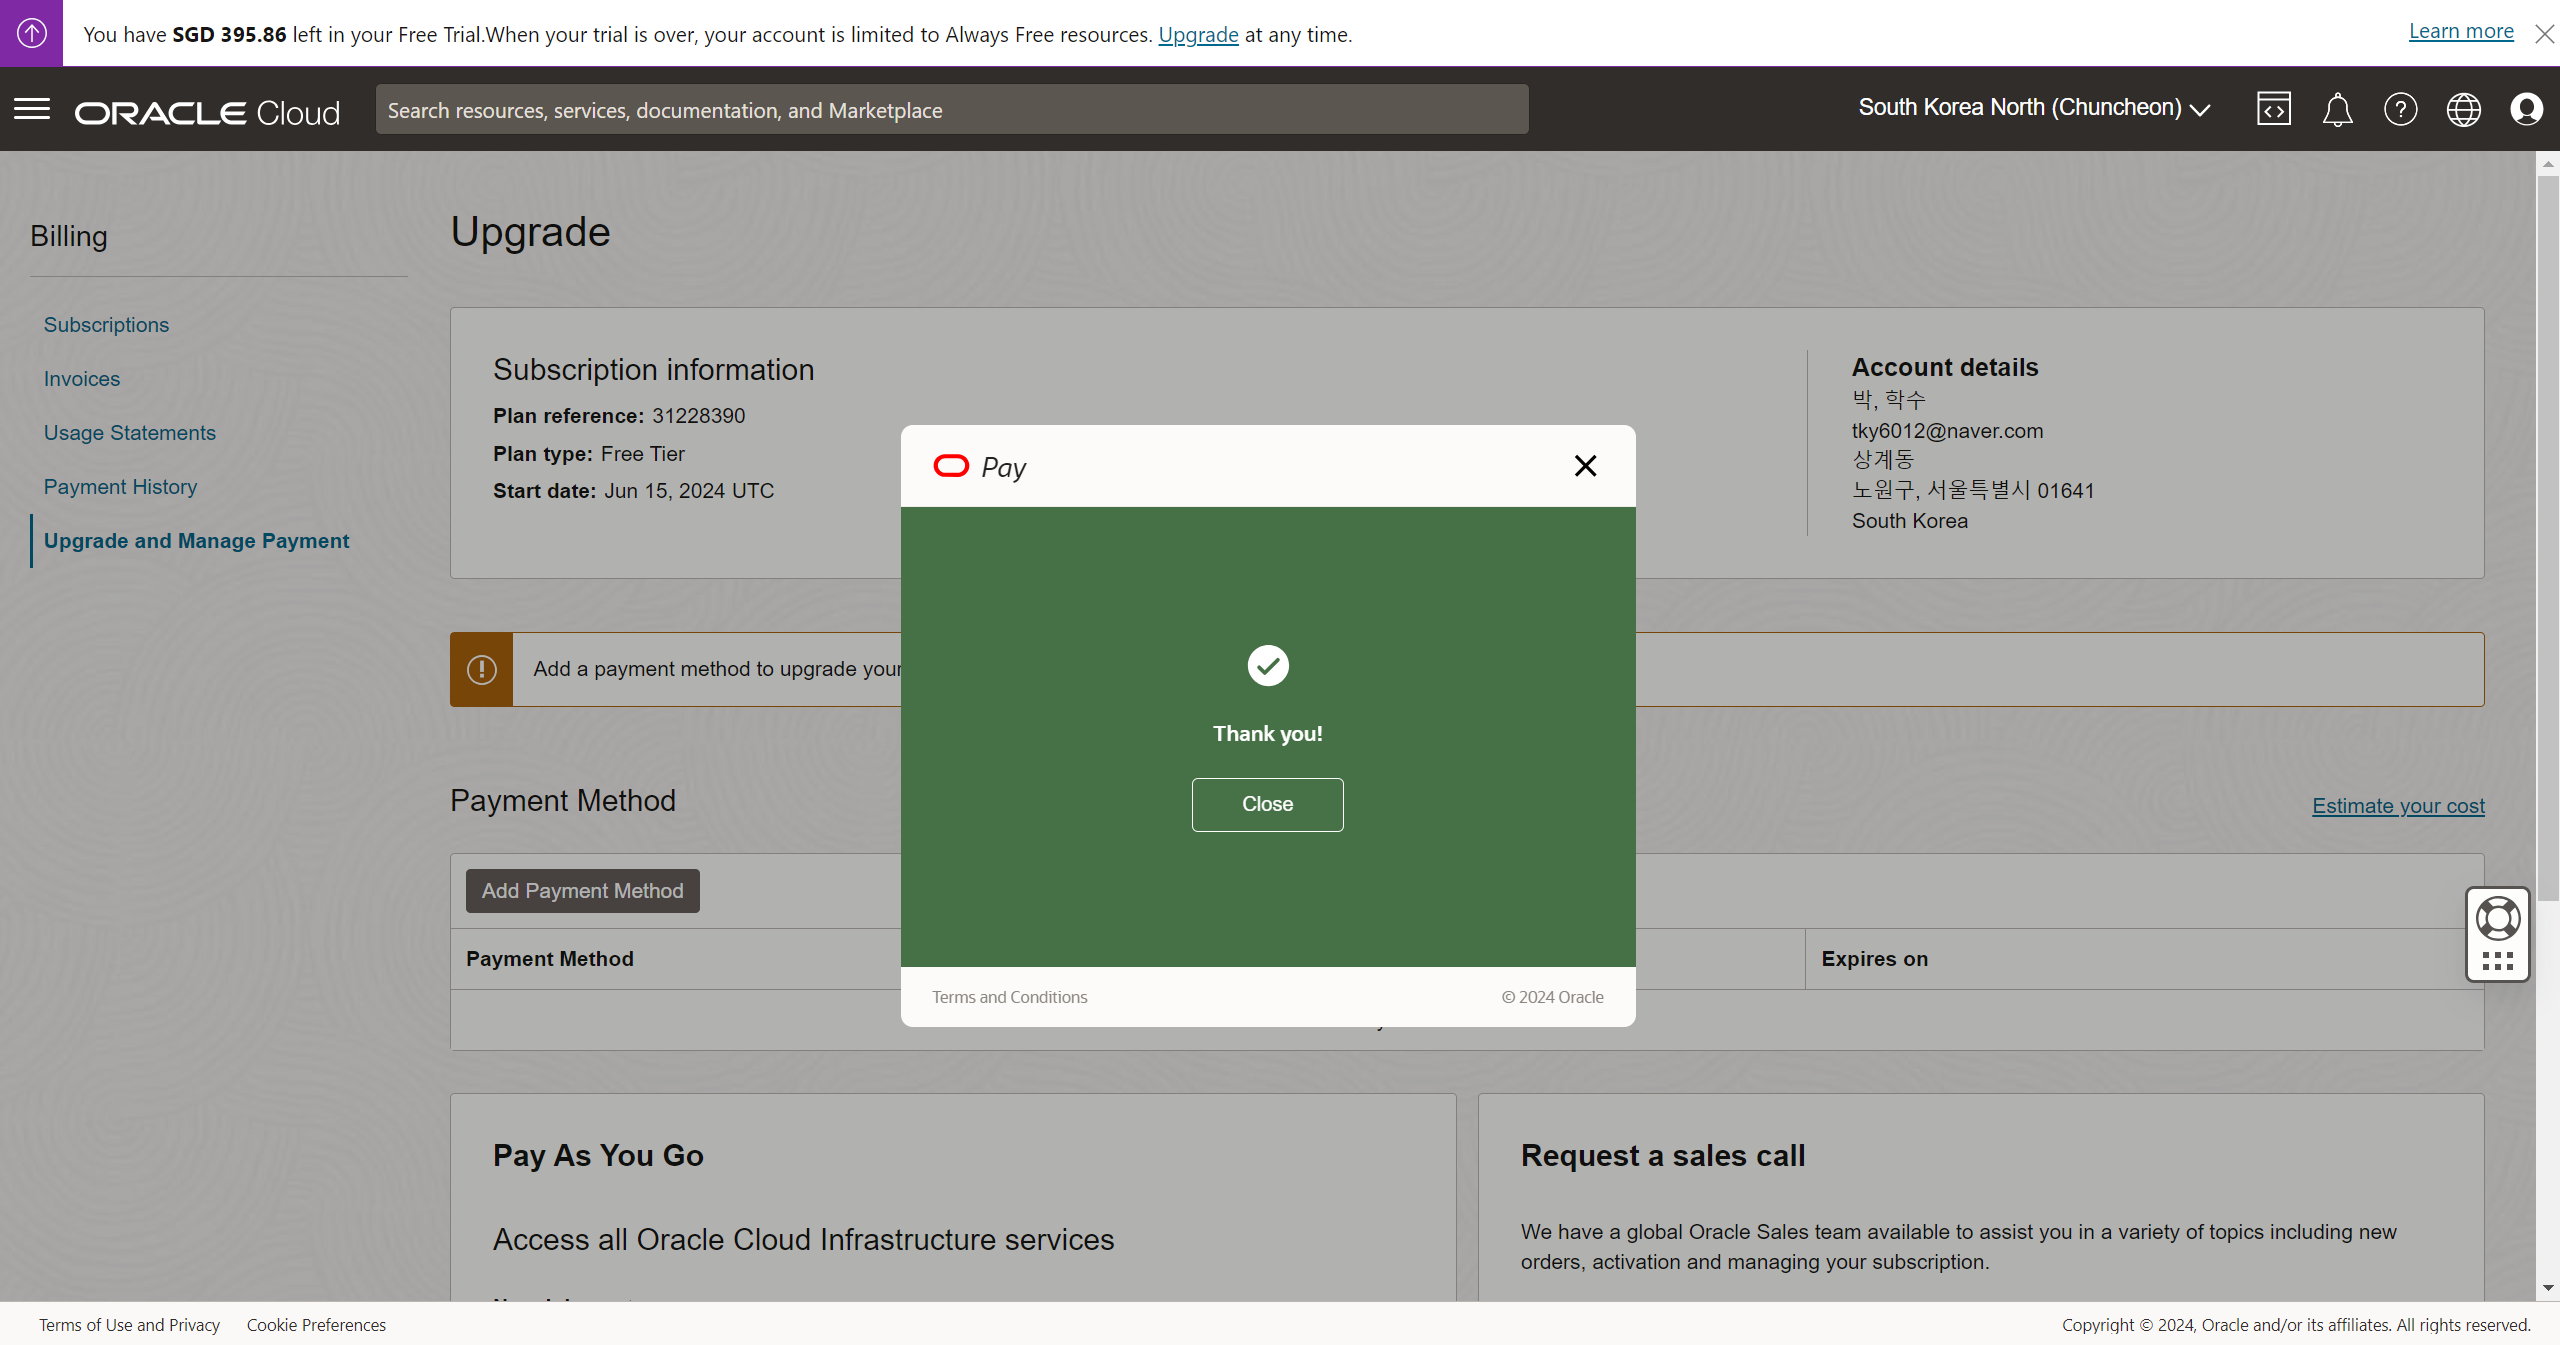Screen dimensions: 2560x1345
Task: Click the warning icon on payment alert
Action: coord(481,669)
